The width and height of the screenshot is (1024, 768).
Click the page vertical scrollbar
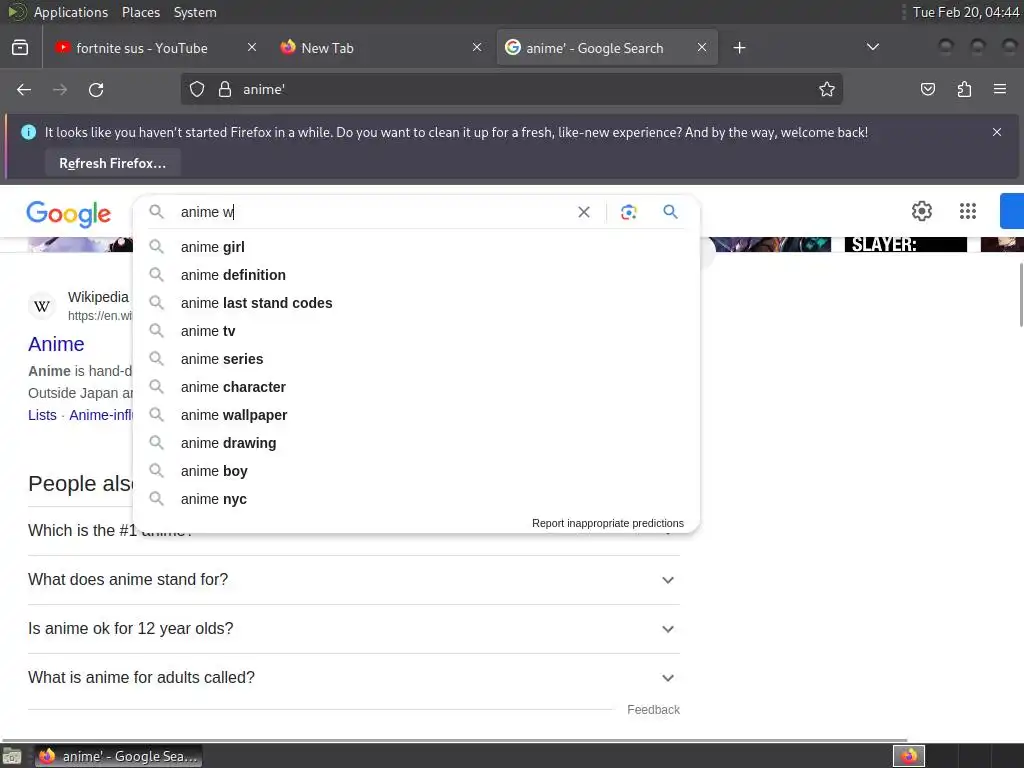1020,295
